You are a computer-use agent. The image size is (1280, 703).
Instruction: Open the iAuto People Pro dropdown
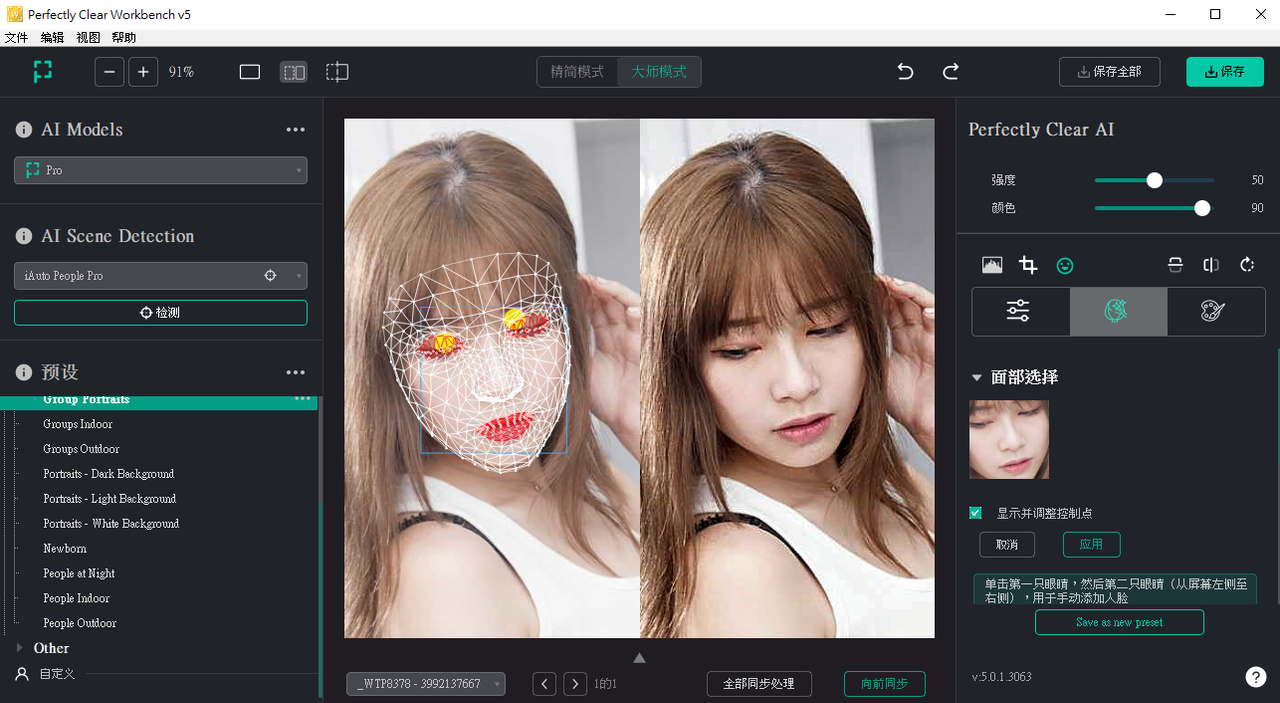click(x=160, y=276)
